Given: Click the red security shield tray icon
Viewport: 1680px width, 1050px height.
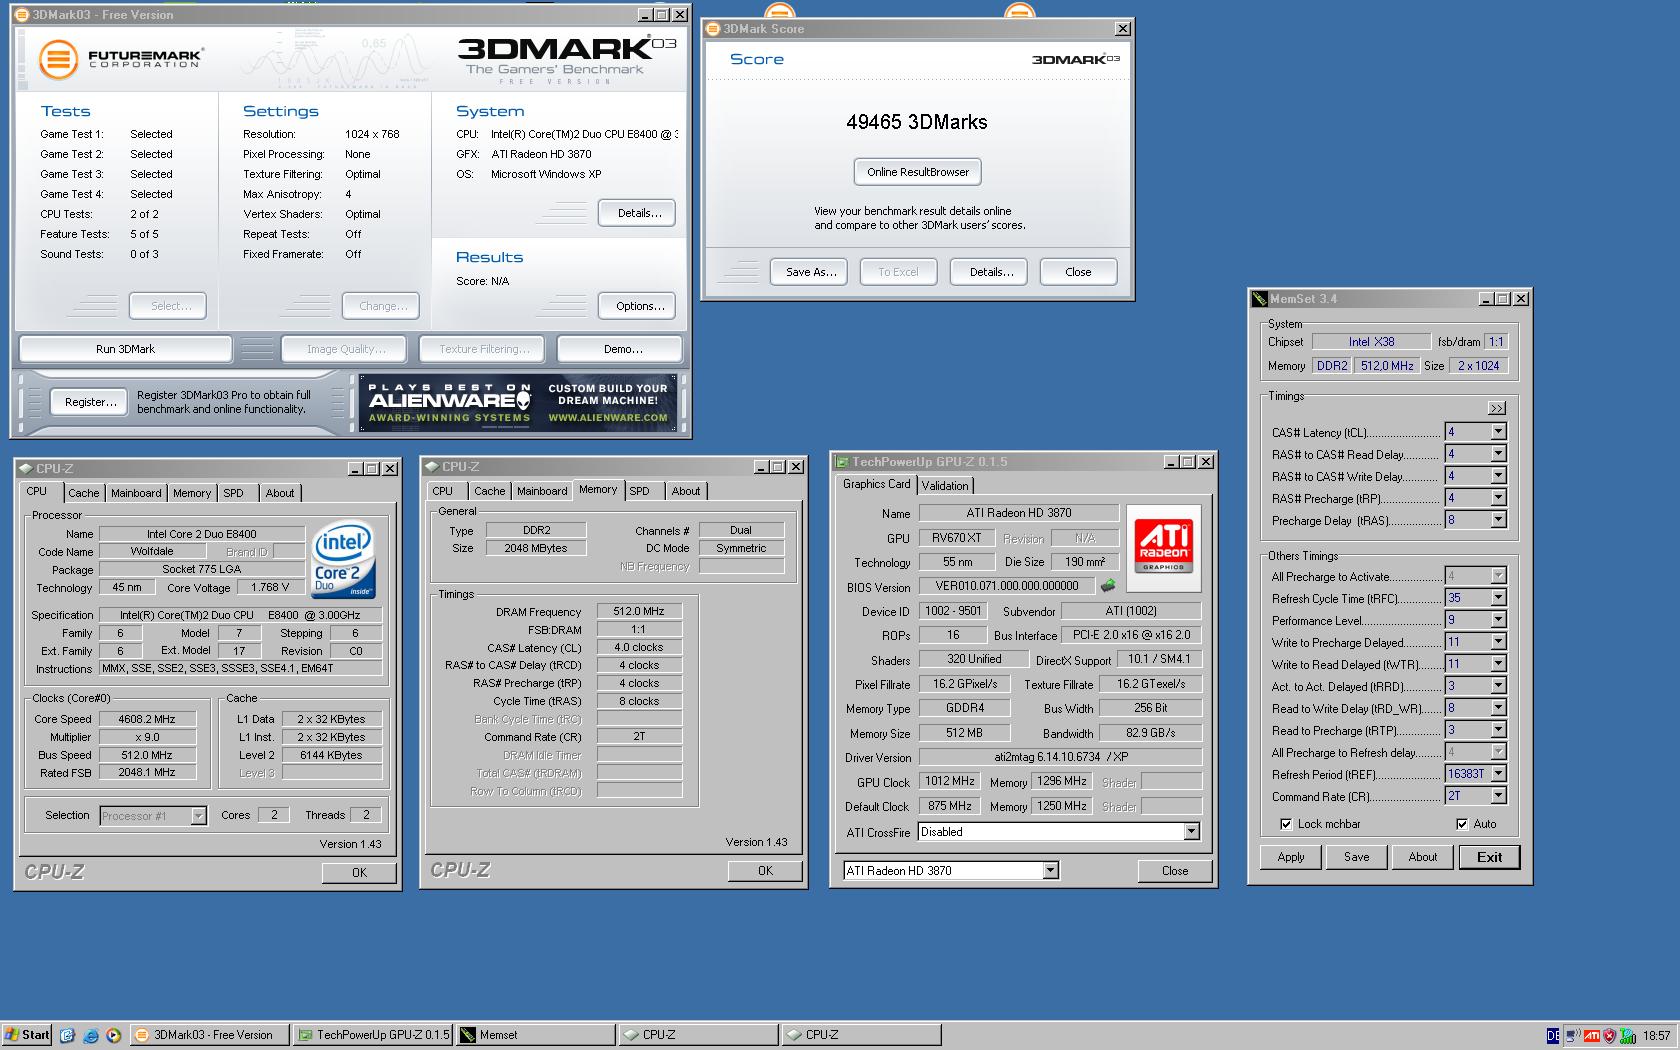Looking at the screenshot, I should point(1609,1036).
